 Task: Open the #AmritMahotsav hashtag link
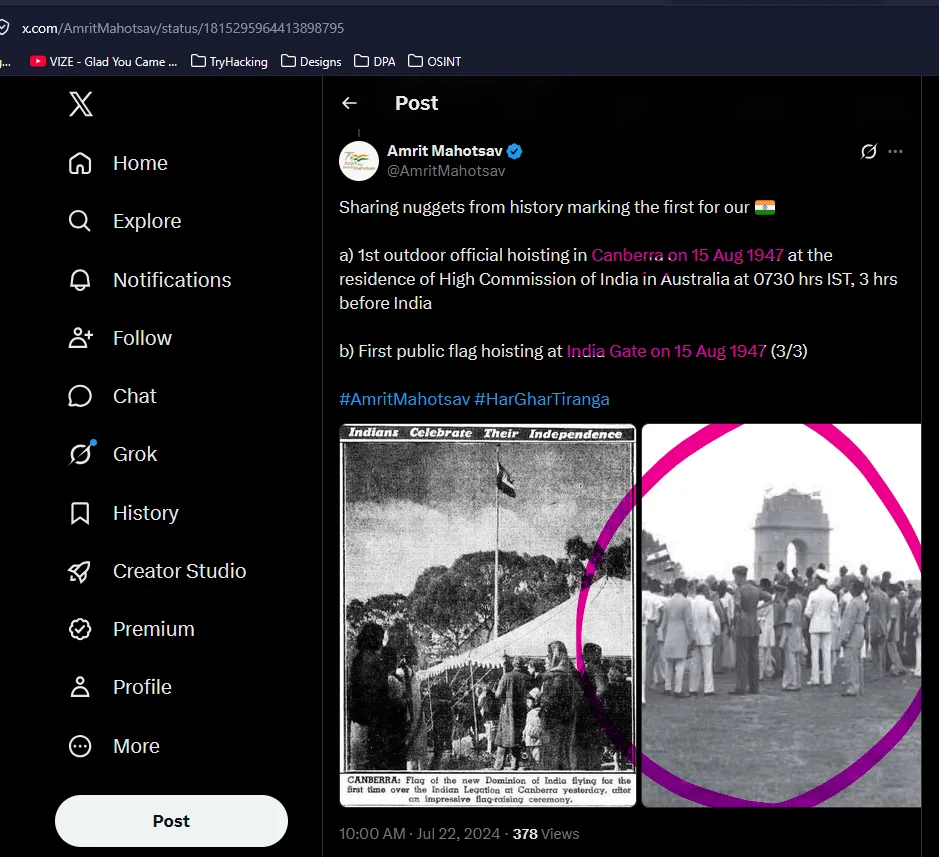point(405,399)
